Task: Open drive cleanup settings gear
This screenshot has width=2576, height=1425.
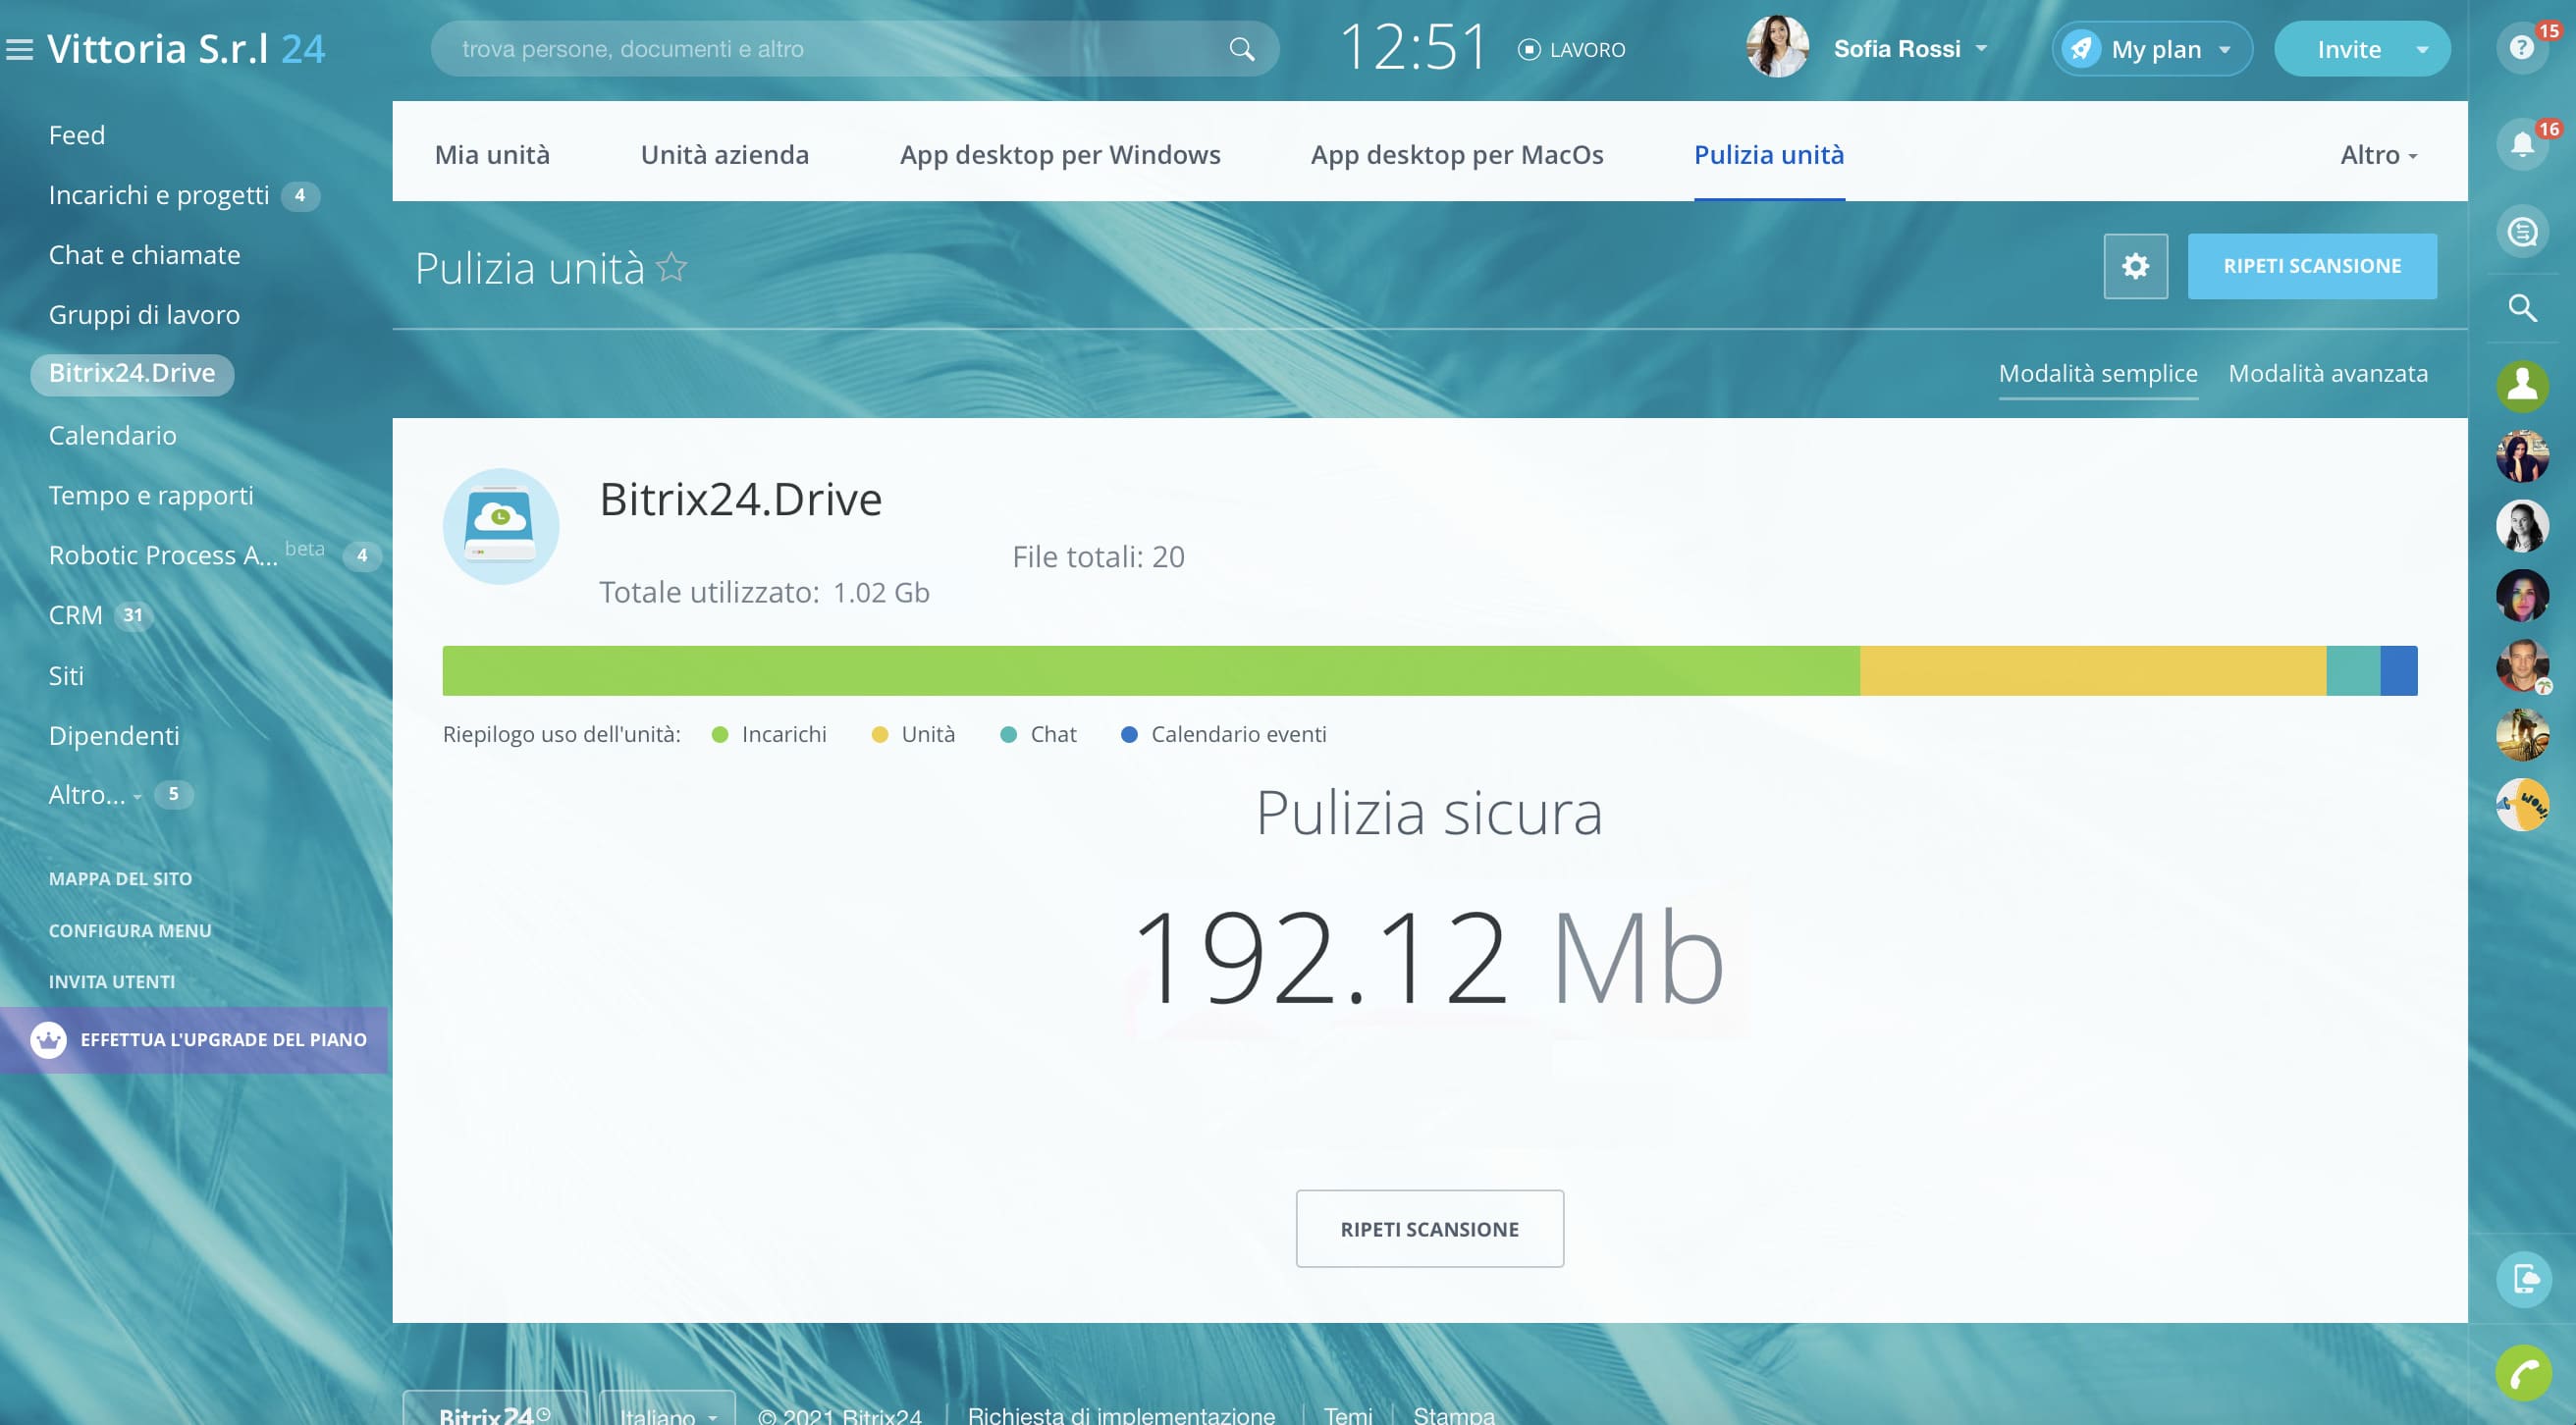Action: pos(2135,266)
